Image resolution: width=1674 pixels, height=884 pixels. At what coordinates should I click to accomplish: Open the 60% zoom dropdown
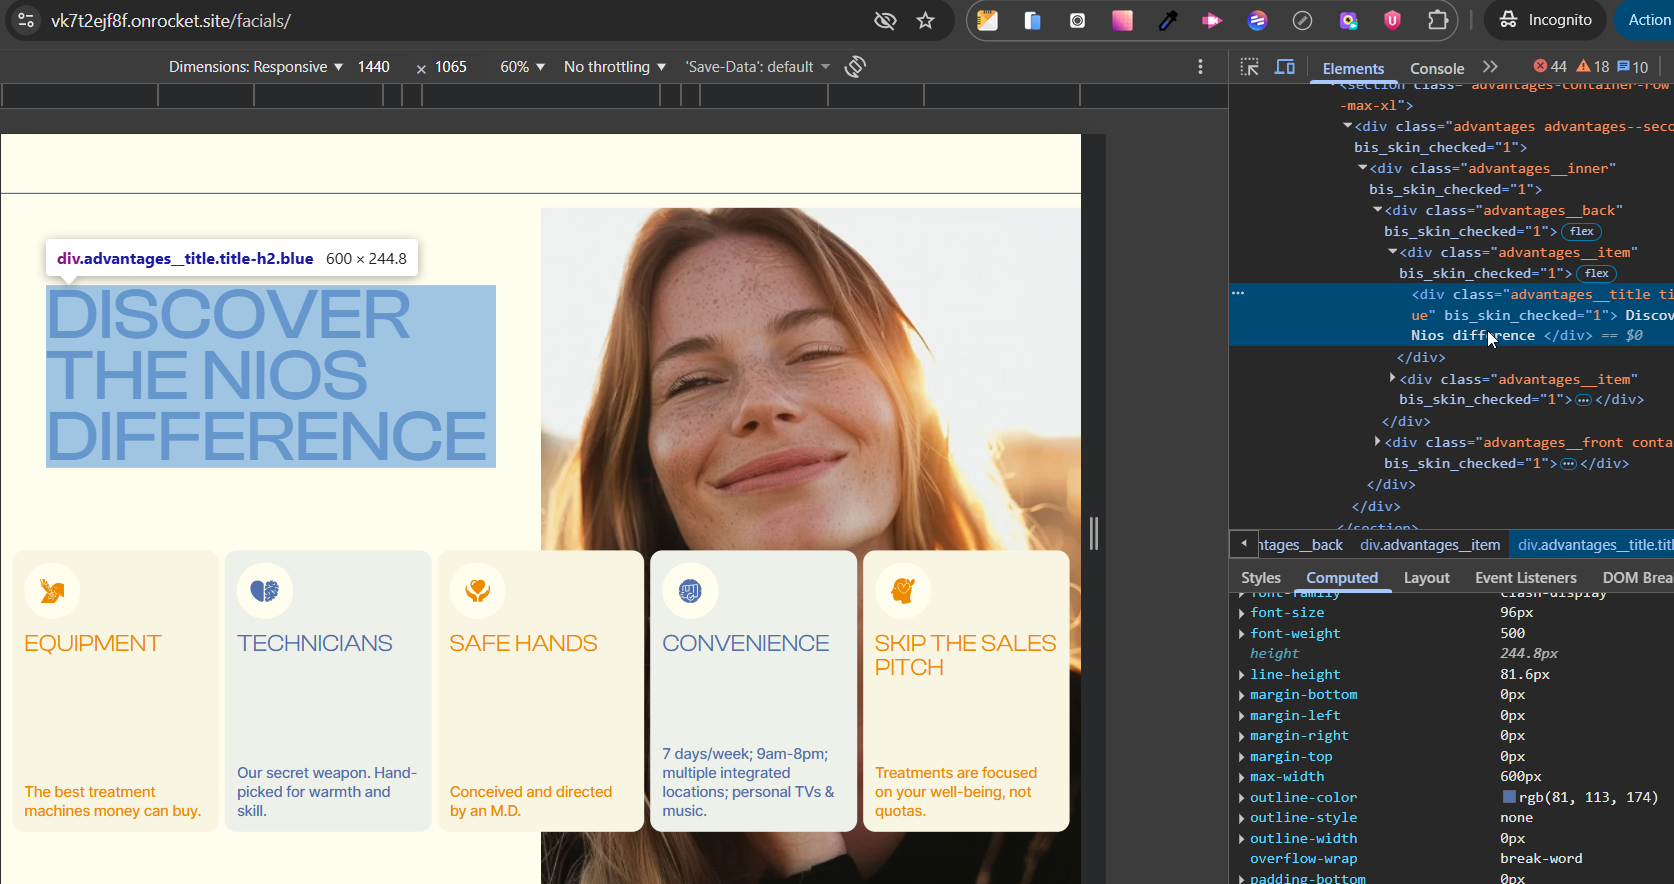(x=522, y=67)
